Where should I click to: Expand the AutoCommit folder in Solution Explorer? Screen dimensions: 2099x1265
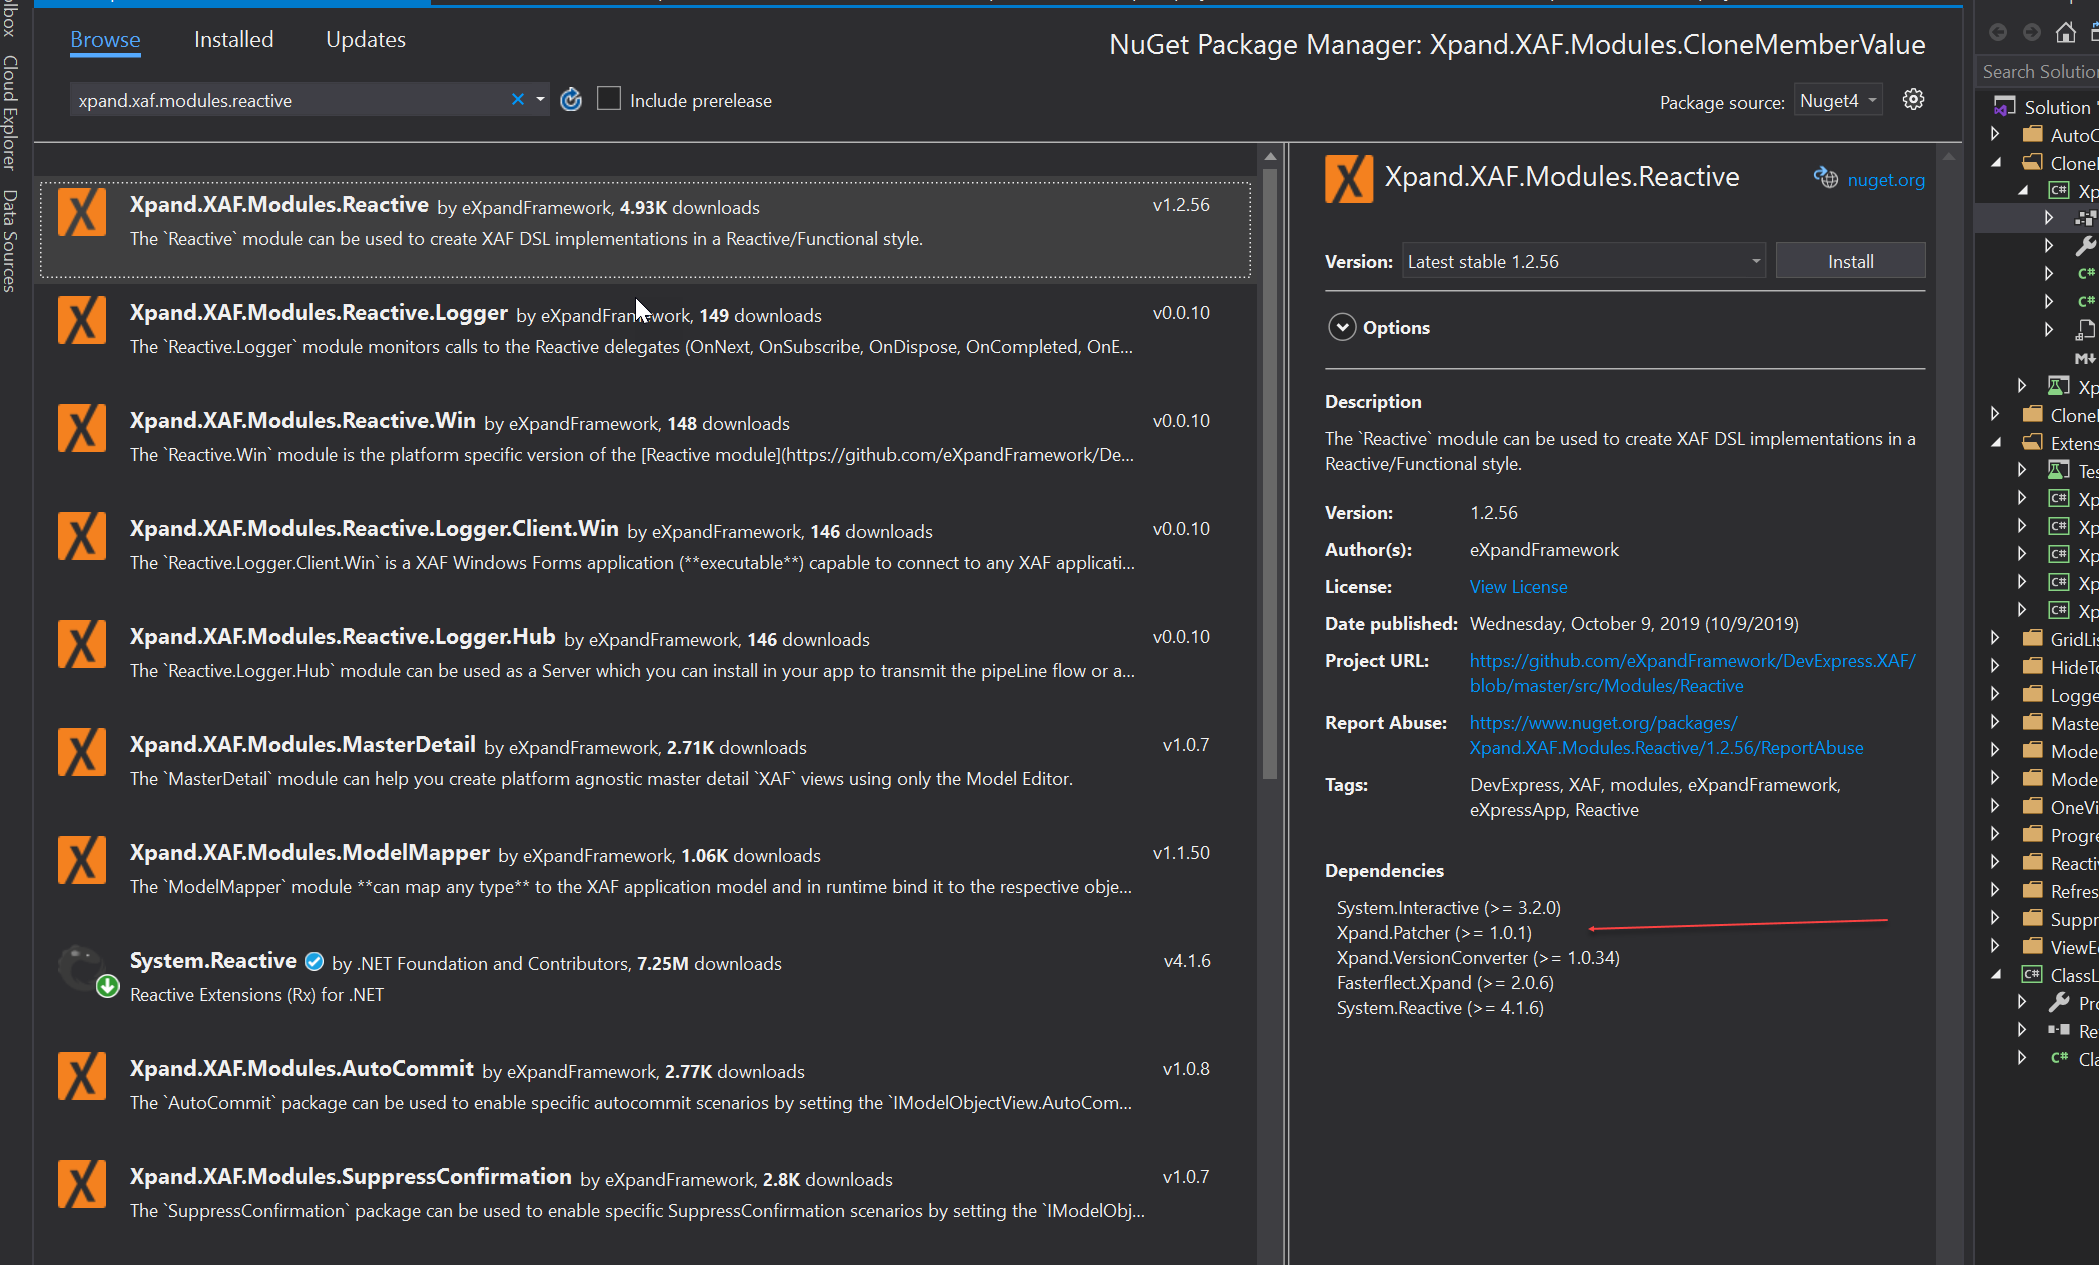tap(1993, 134)
